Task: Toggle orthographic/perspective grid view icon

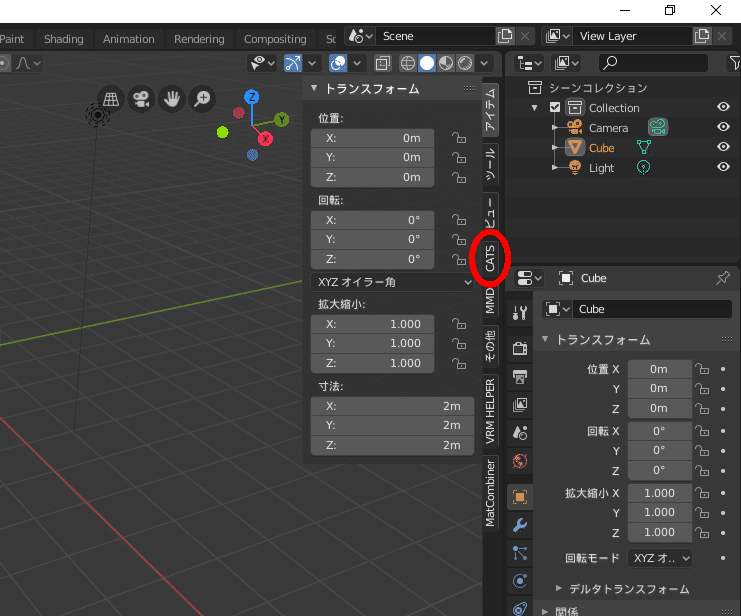Action: (x=111, y=99)
